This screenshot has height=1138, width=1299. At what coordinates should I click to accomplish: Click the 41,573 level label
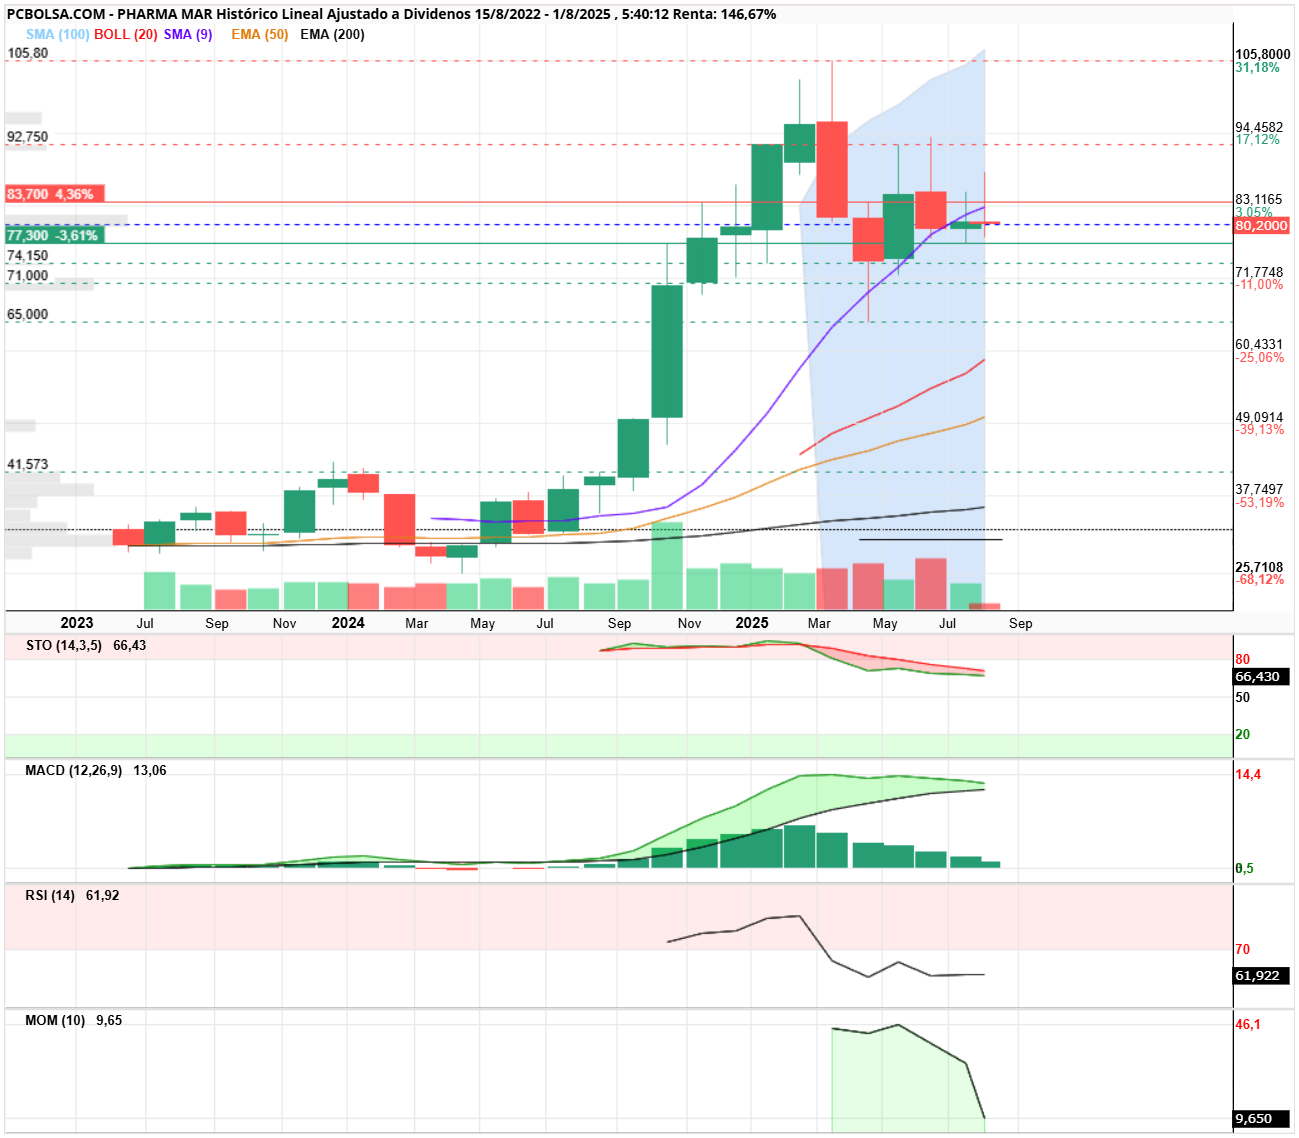(x=27, y=464)
